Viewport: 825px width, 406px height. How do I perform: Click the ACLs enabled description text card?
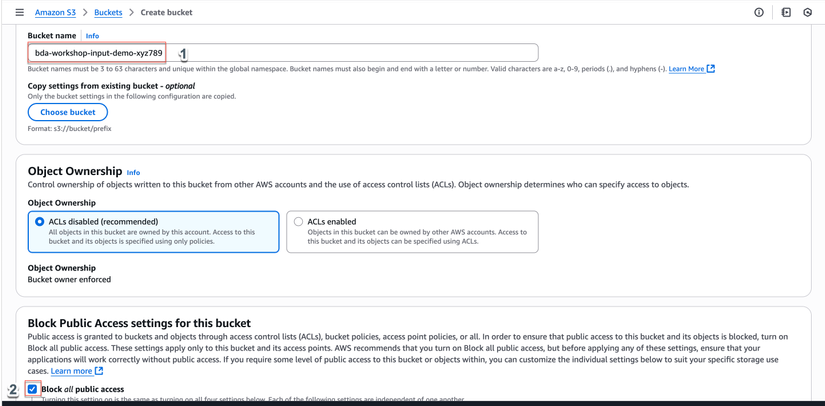point(416,236)
